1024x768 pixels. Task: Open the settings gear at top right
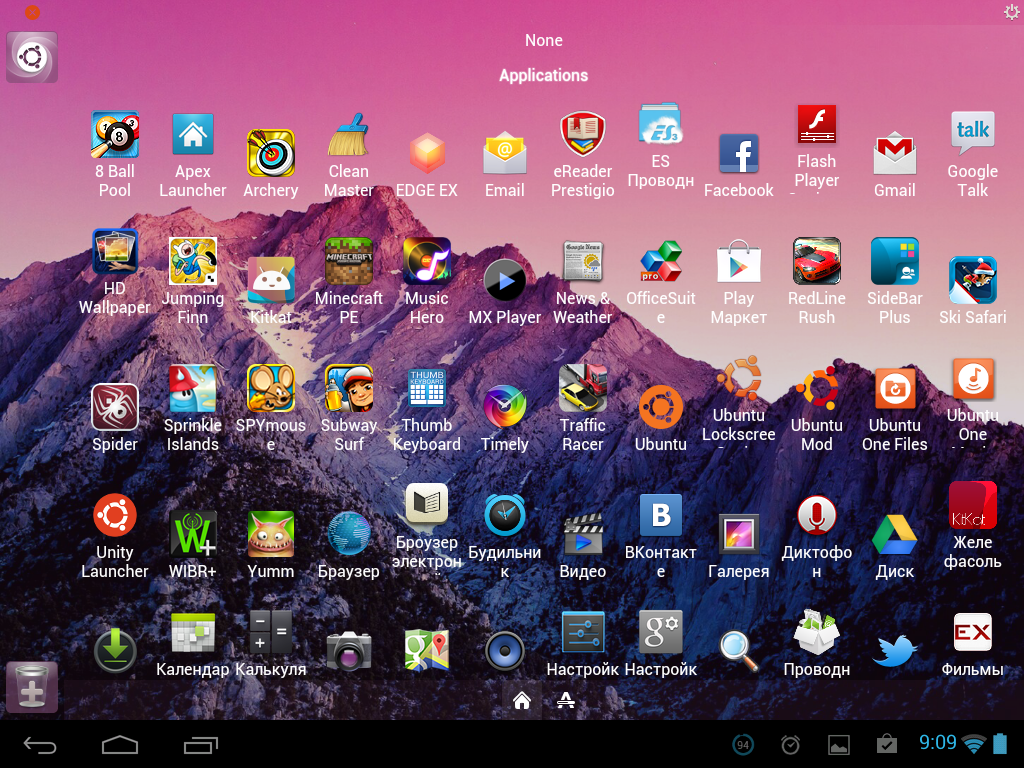point(1011,11)
